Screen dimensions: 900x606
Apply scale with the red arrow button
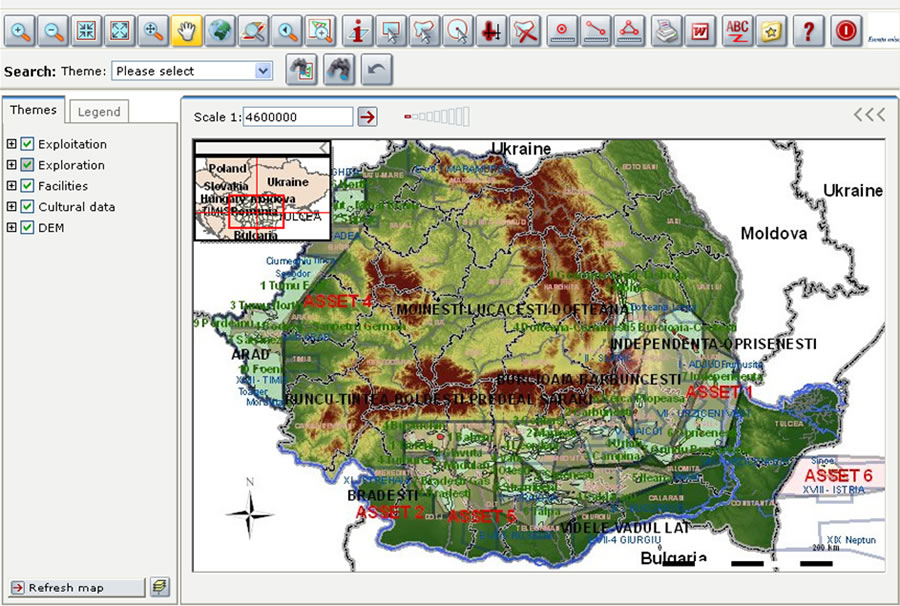coord(367,117)
